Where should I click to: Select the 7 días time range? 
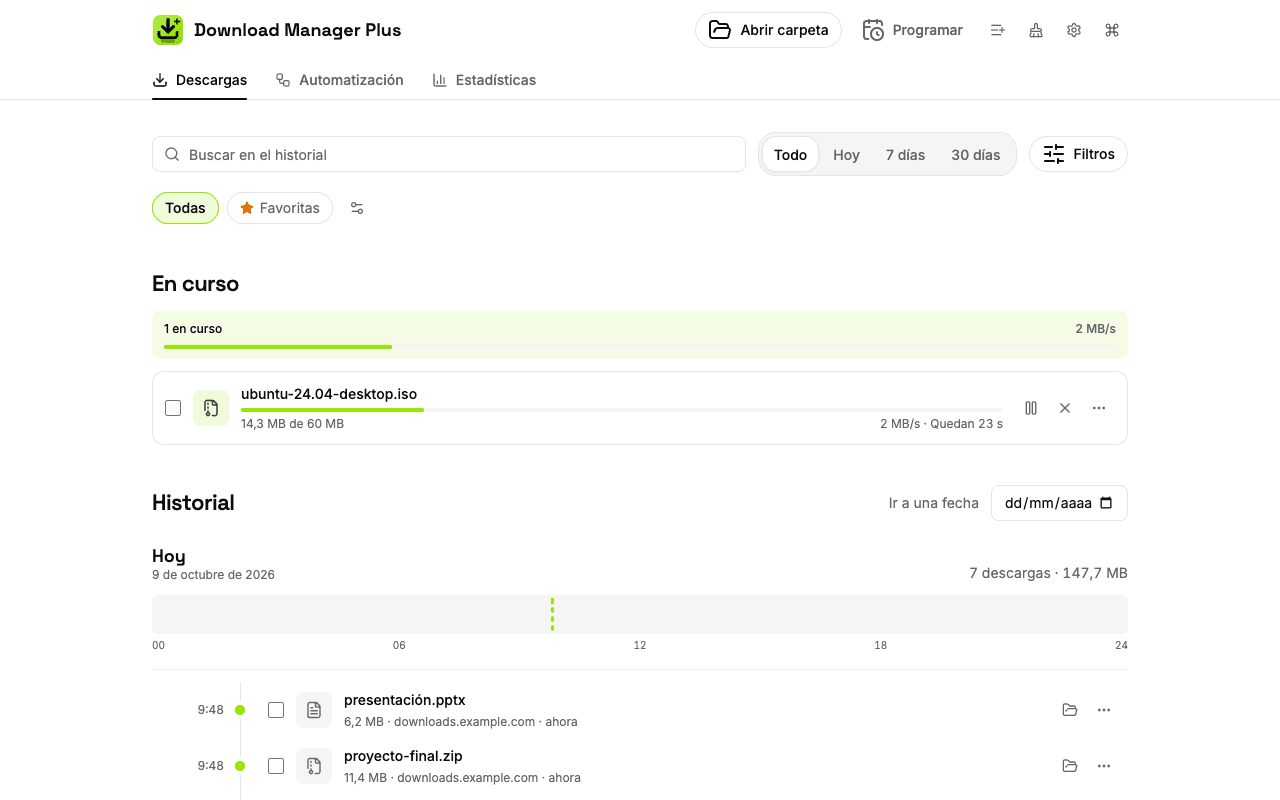(905, 155)
